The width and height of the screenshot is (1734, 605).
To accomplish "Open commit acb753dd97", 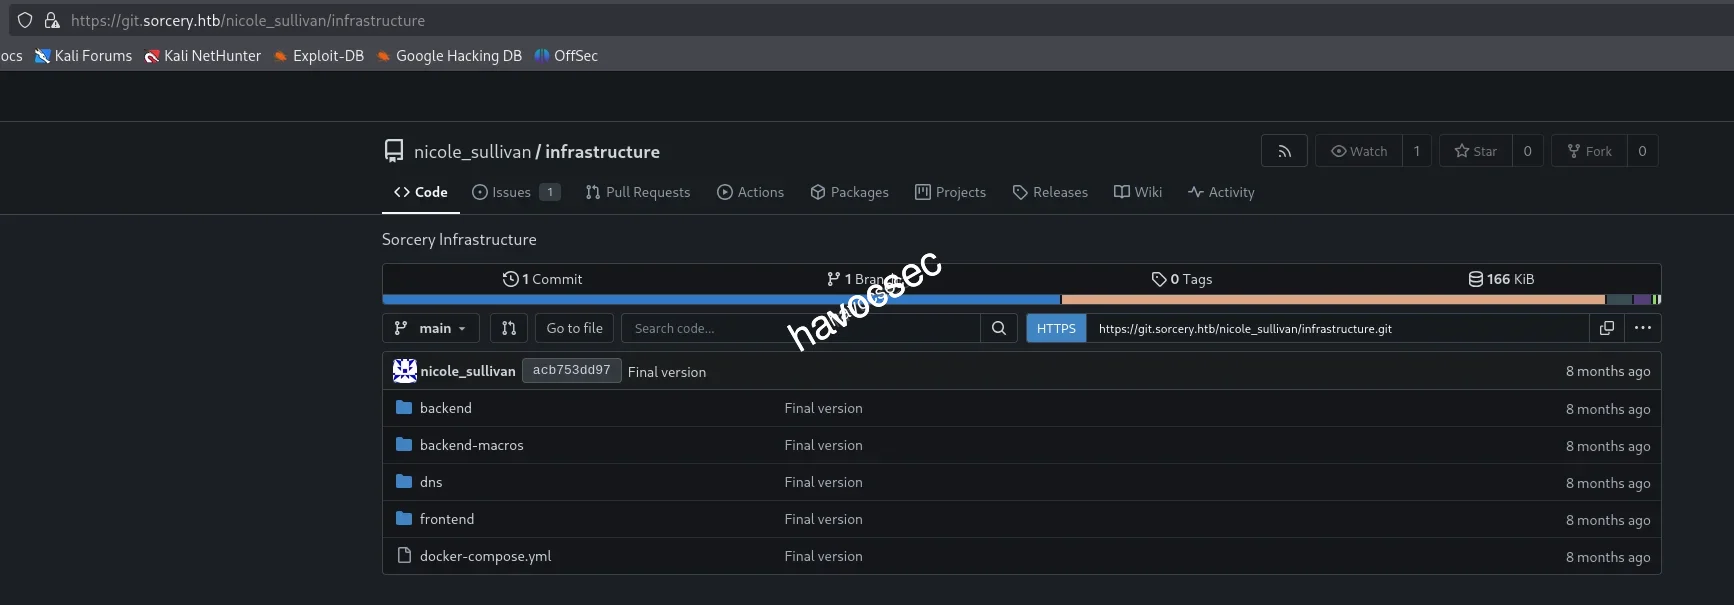I will (571, 371).
